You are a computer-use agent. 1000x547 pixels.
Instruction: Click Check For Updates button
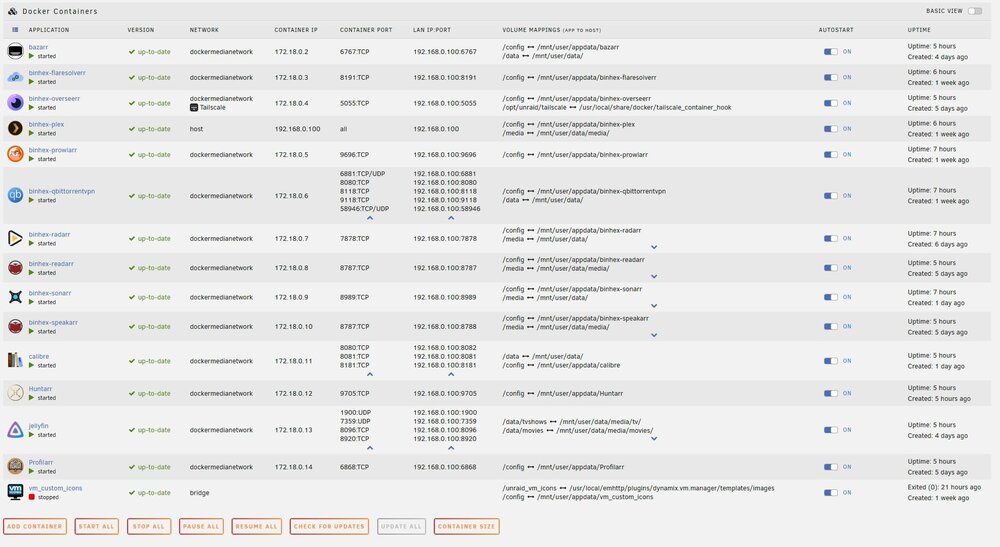(329, 527)
